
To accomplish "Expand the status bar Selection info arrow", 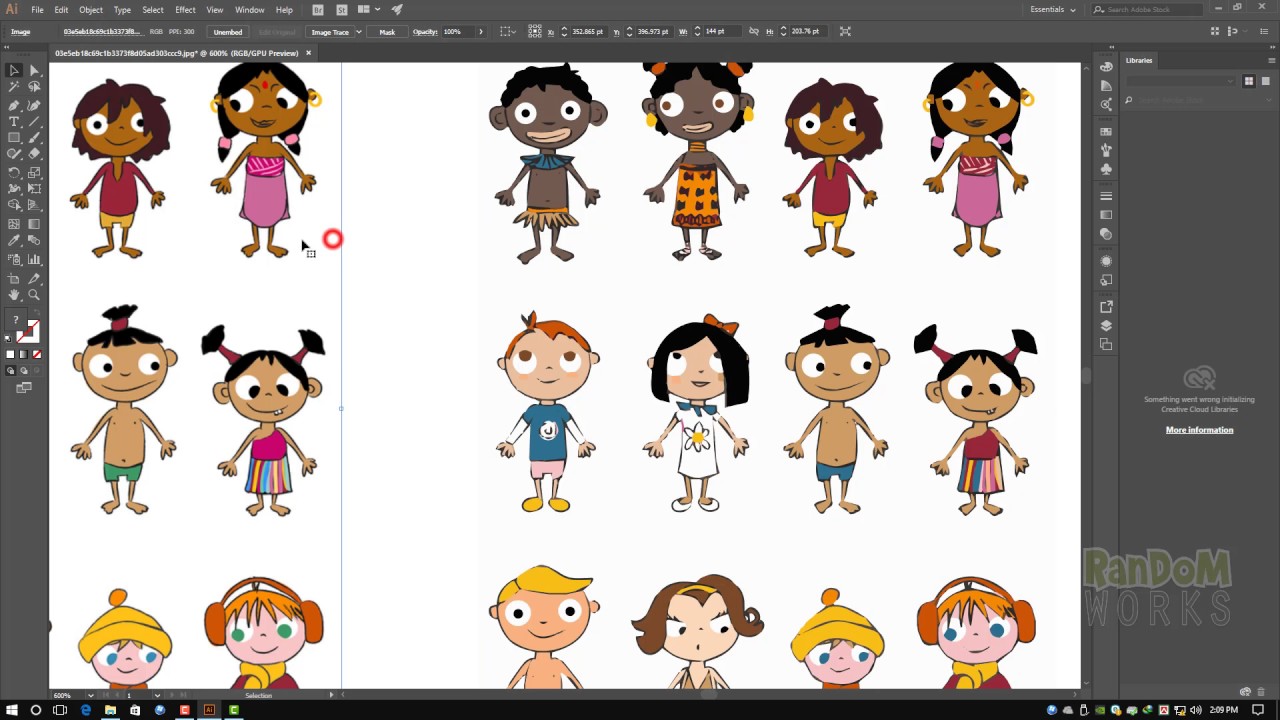I will 331,695.
